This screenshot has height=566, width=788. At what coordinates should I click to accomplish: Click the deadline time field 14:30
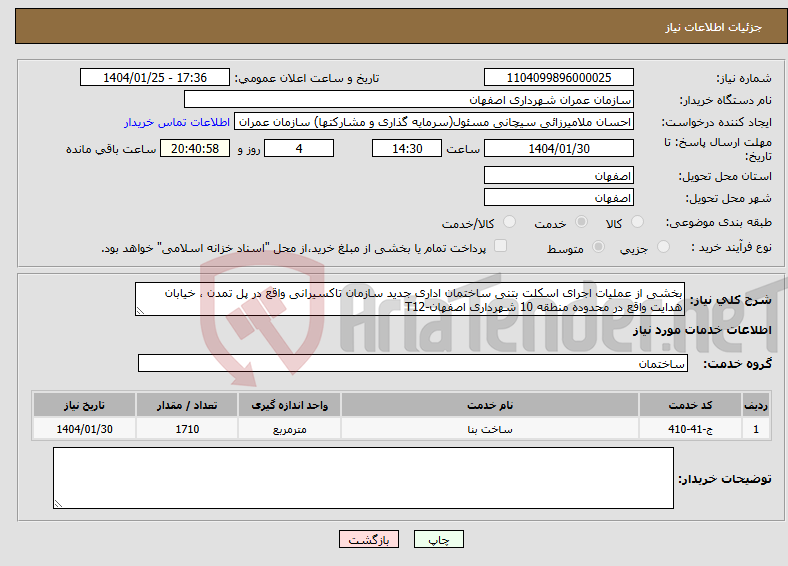pyautogui.click(x=407, y=148)
